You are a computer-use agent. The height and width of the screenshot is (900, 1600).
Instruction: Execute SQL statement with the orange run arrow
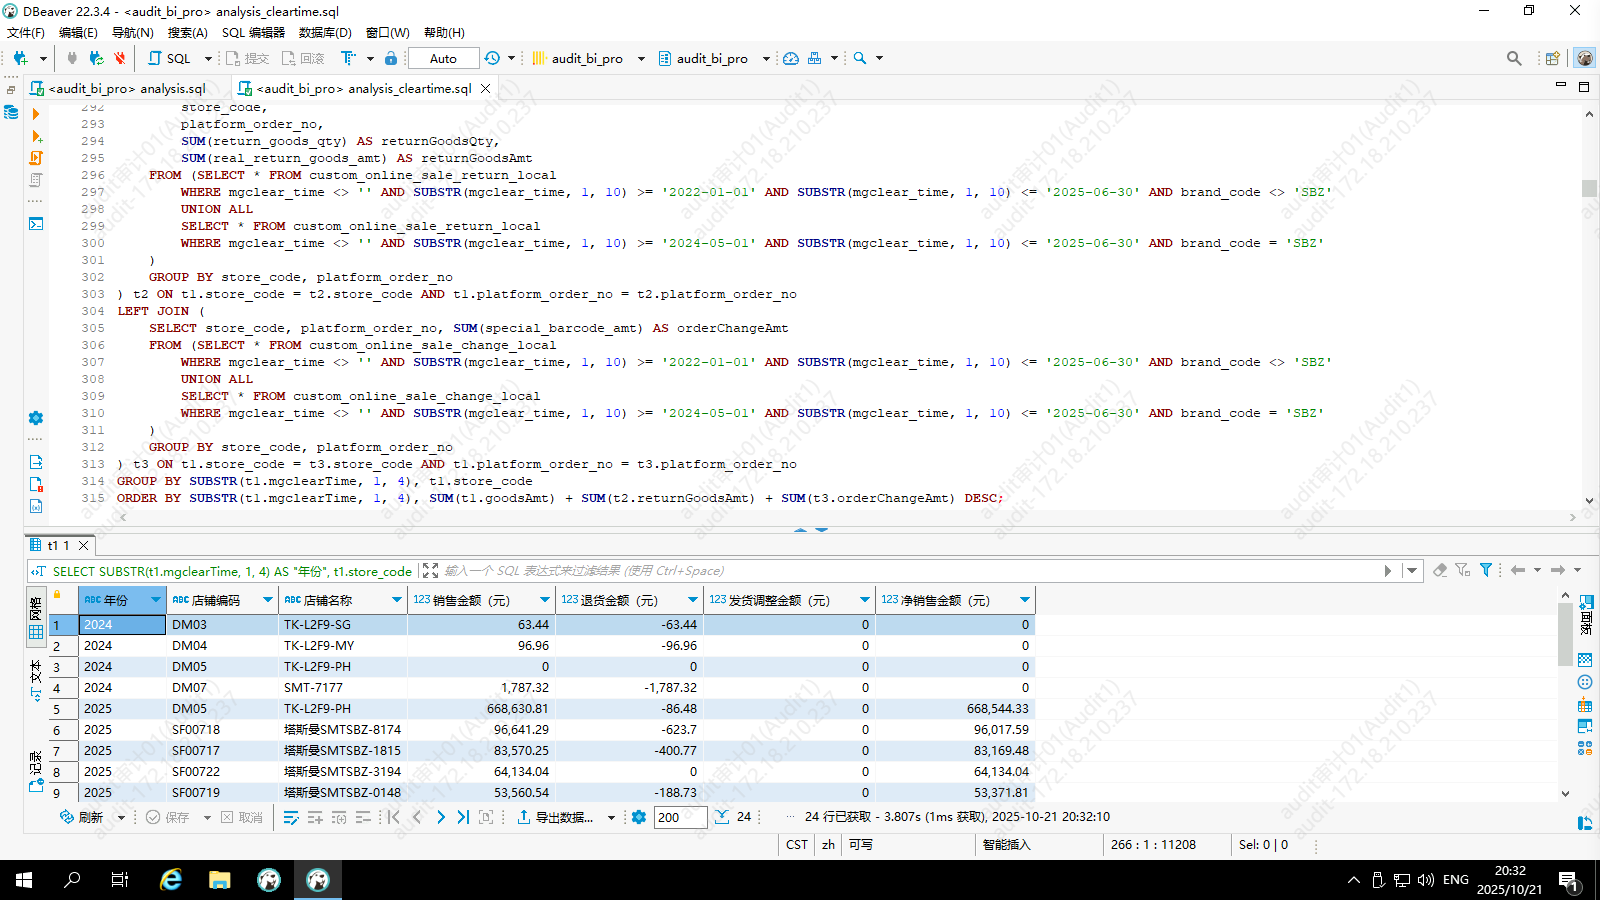[36, 114]
